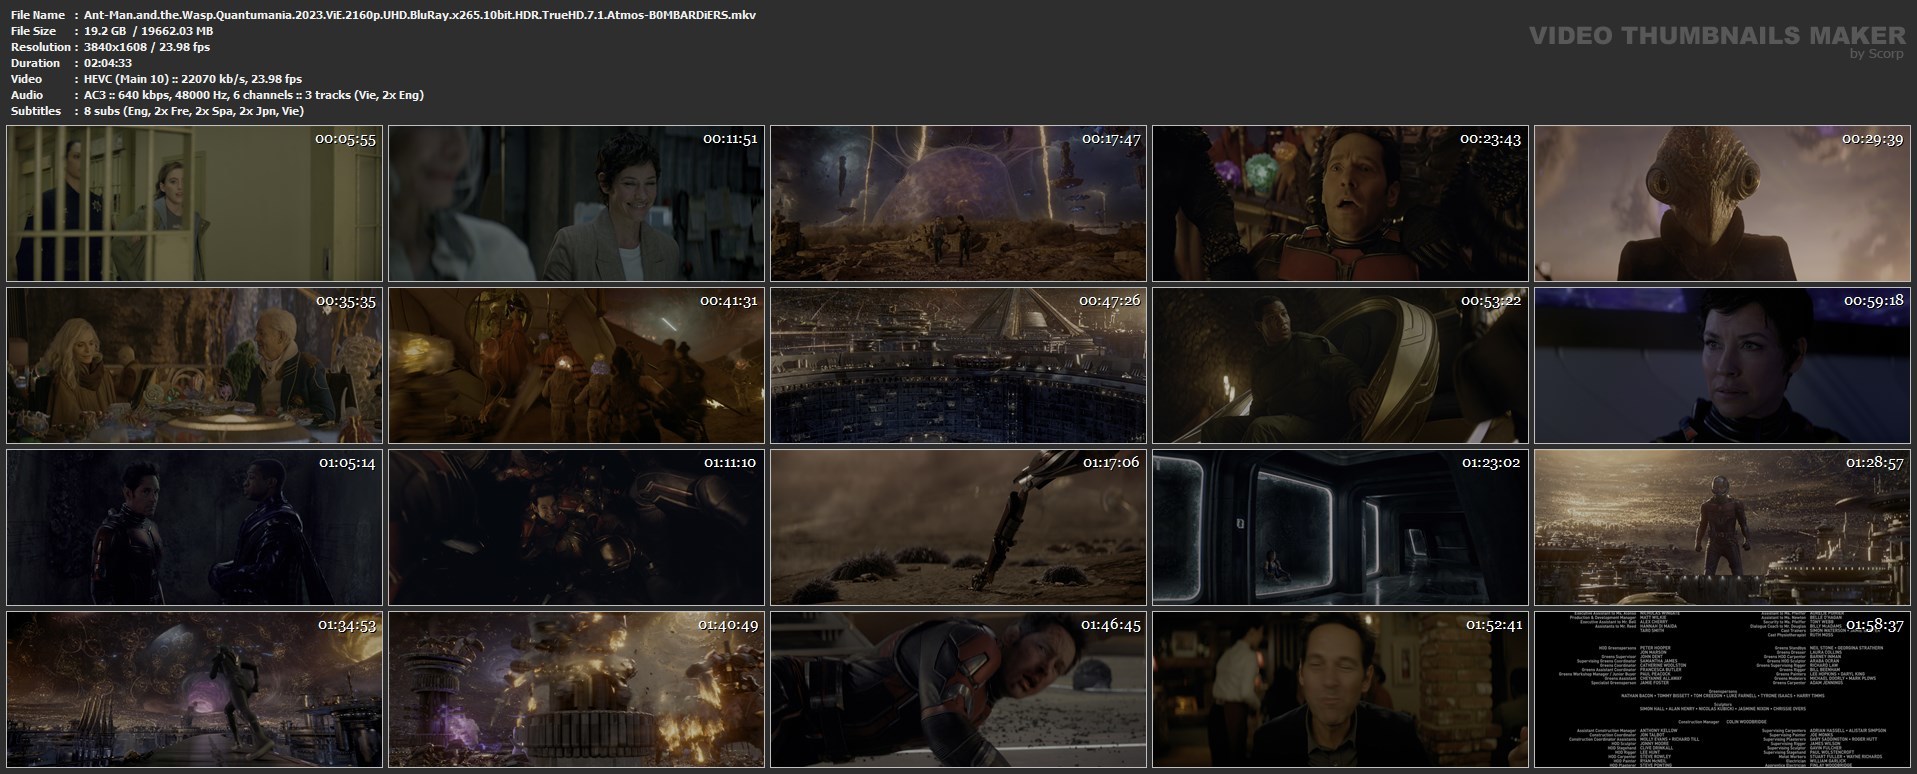Click the file name ending in B0MBARDiERS.mkv
Image resolution: width=1917 pixels, height=774 pixels.
tap(420, 15)
